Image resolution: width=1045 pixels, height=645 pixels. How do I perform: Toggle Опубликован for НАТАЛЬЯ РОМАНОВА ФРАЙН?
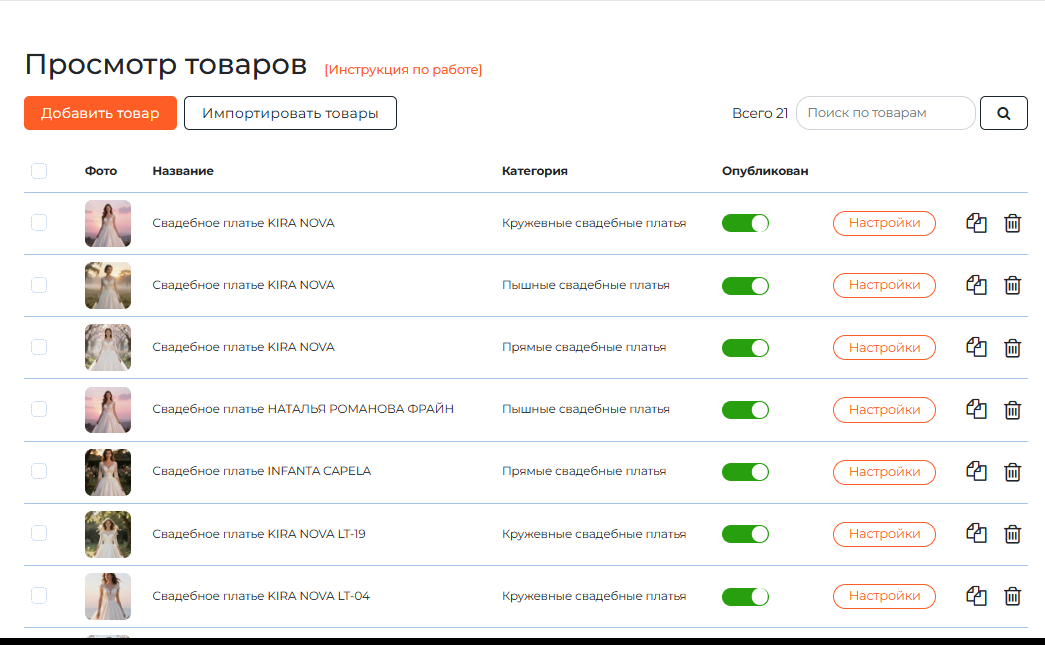pos(745,410)
